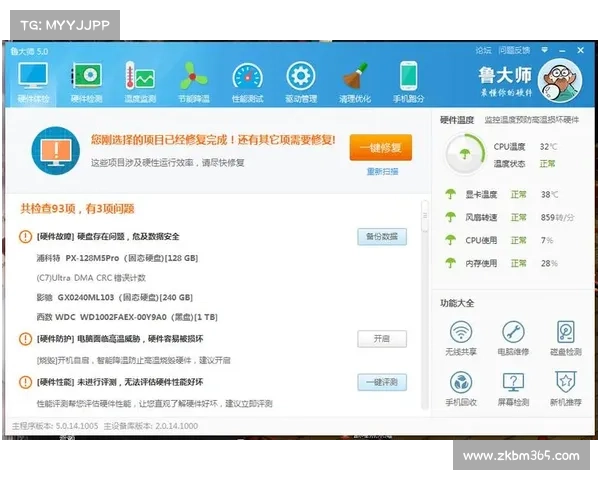The width and height of the screenshot is (600, 480).
Task: Open the title bar dropdown menu arrow
Action: (545, 50)
